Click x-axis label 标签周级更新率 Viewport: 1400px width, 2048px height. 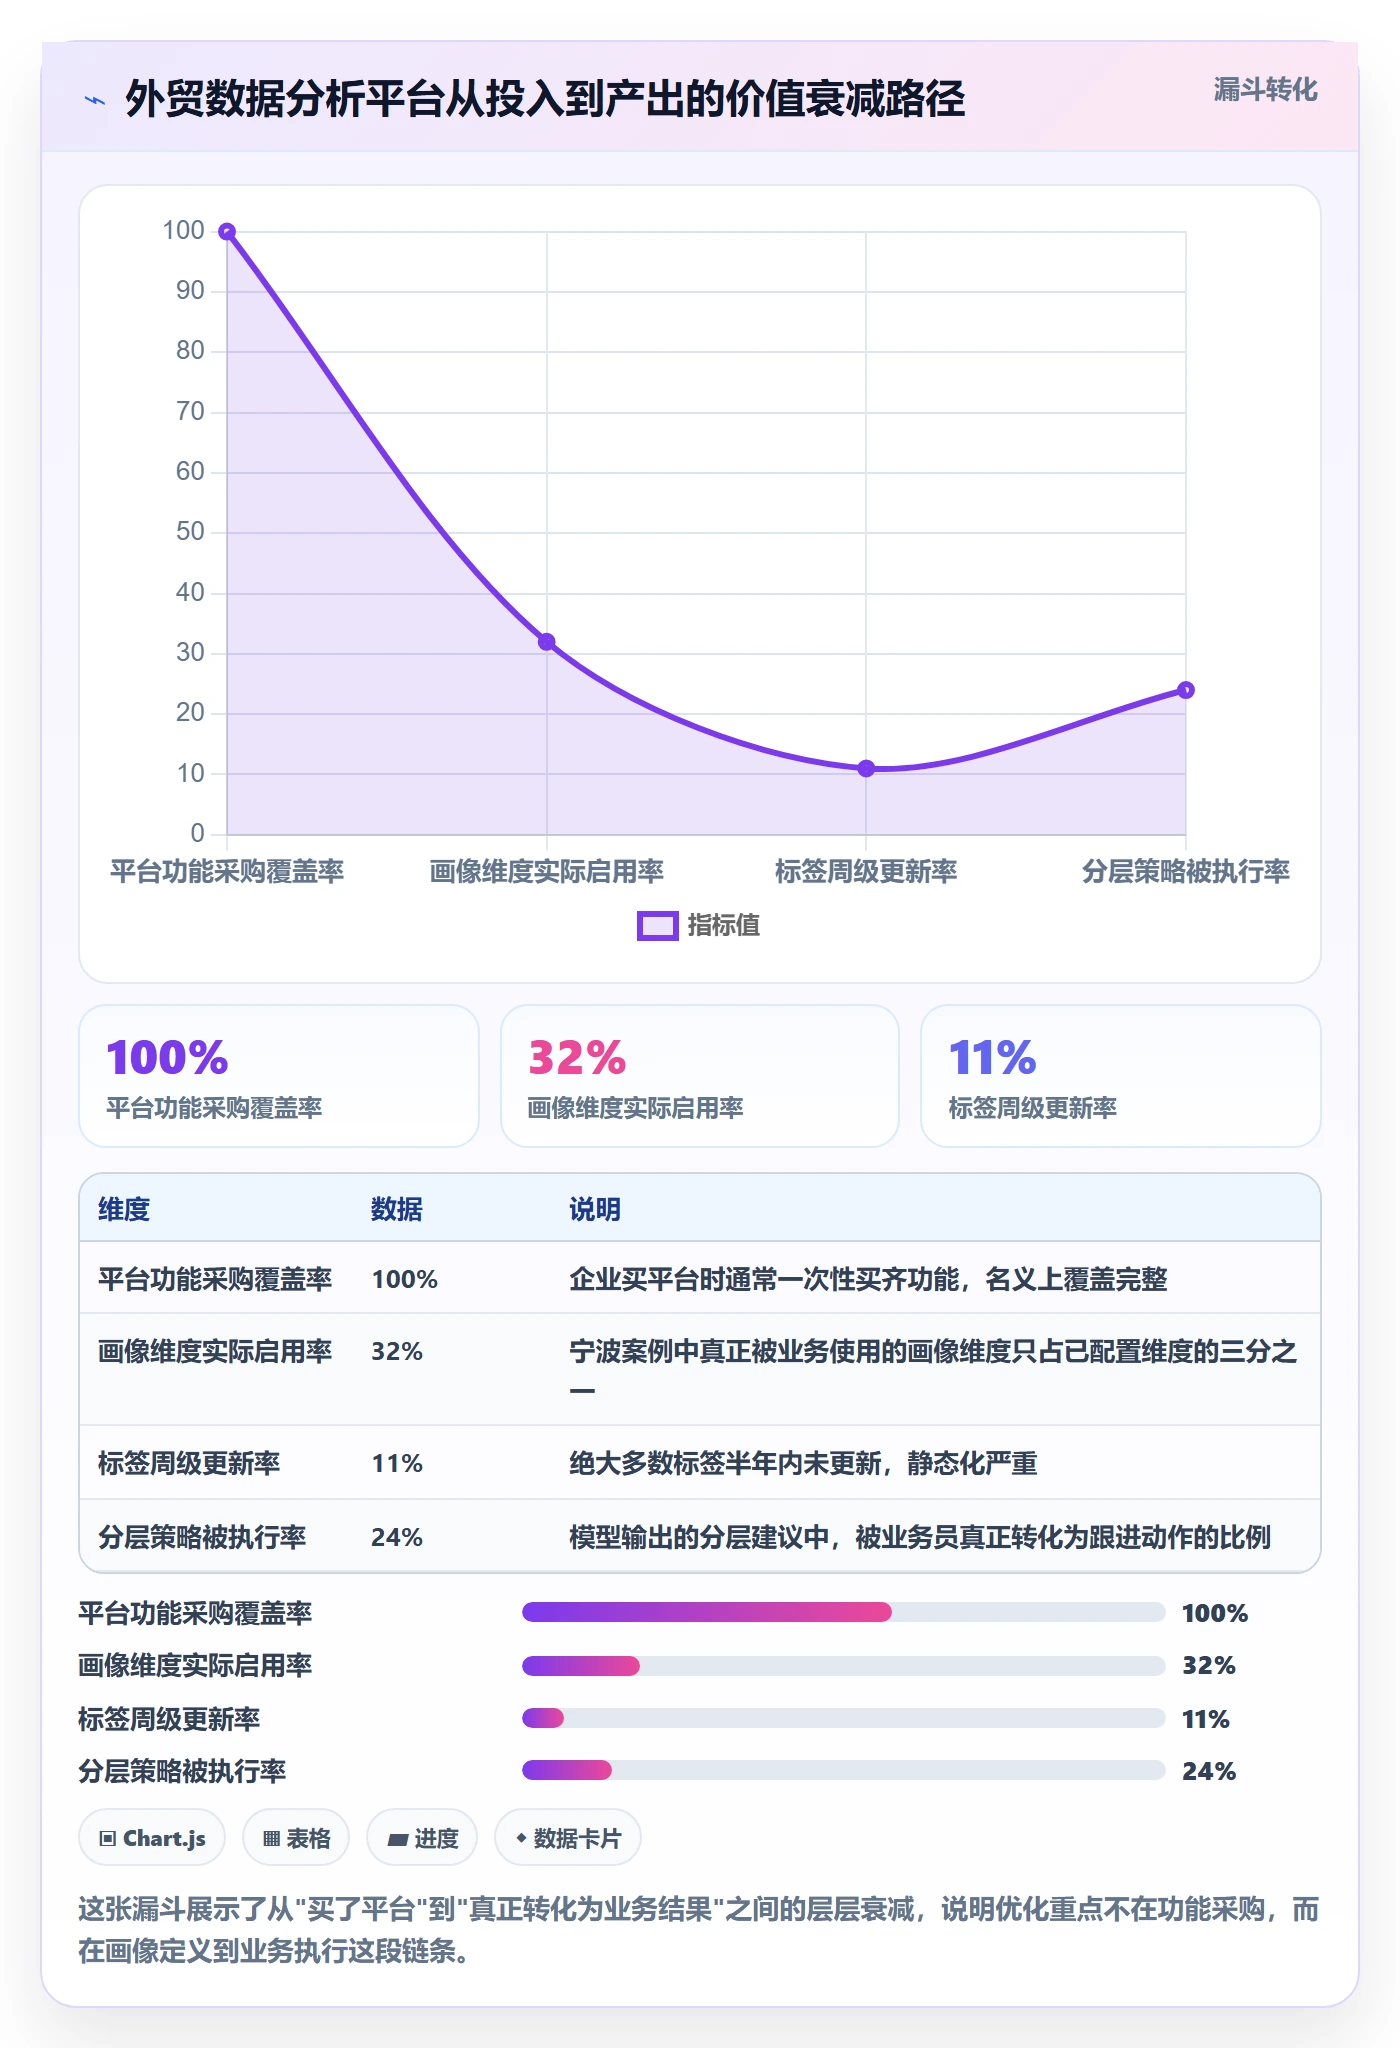(x=866, y=872)
